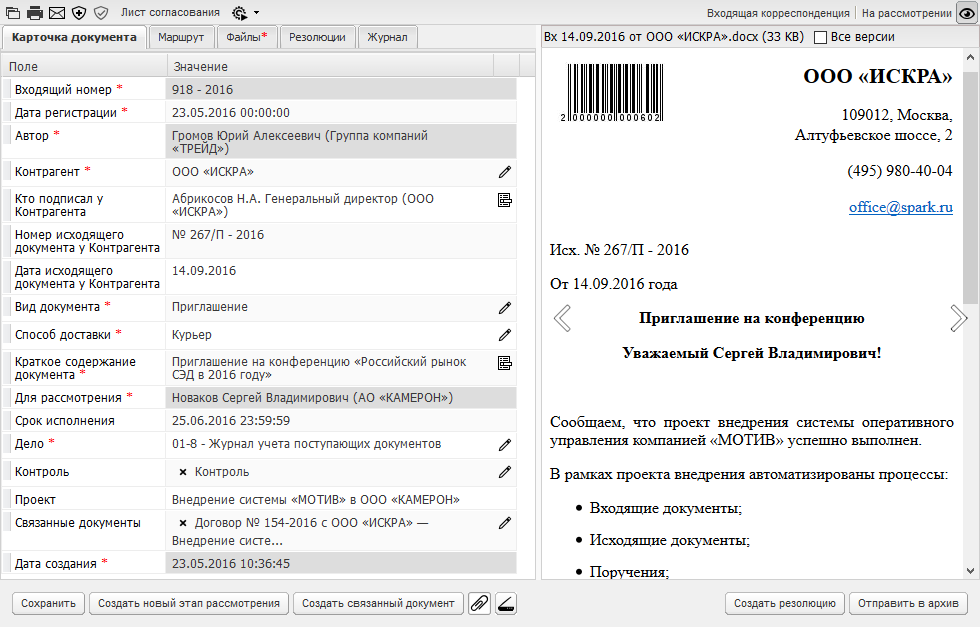
Task: Print the document with printer icon
Action: (35, 13)
